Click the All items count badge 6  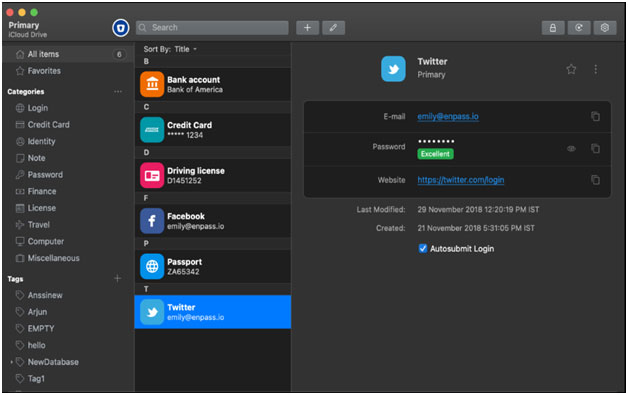[119, 54]
